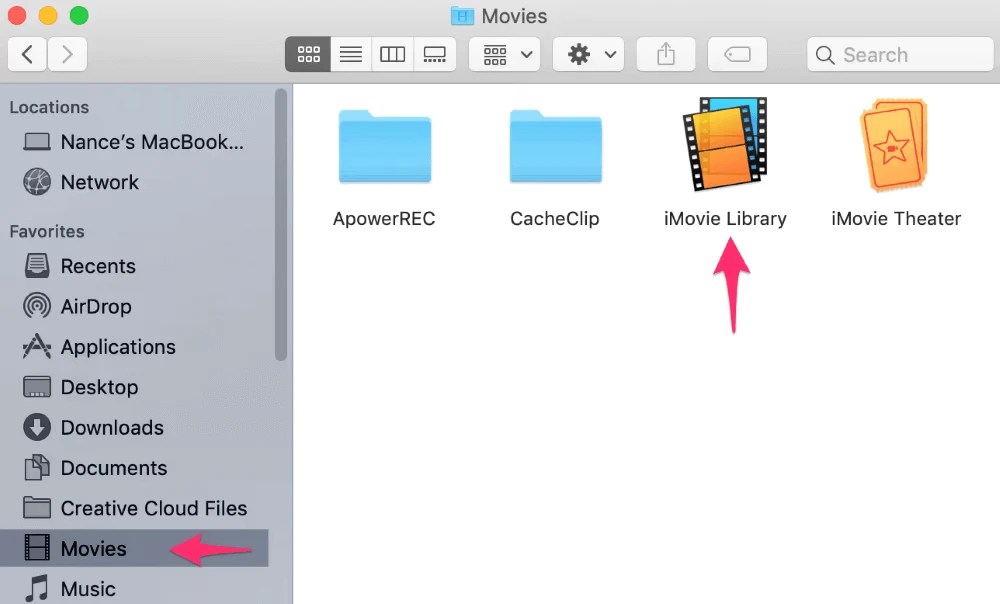Open the iMovie Library
1000x604 pixels.
tap(725, 145)
